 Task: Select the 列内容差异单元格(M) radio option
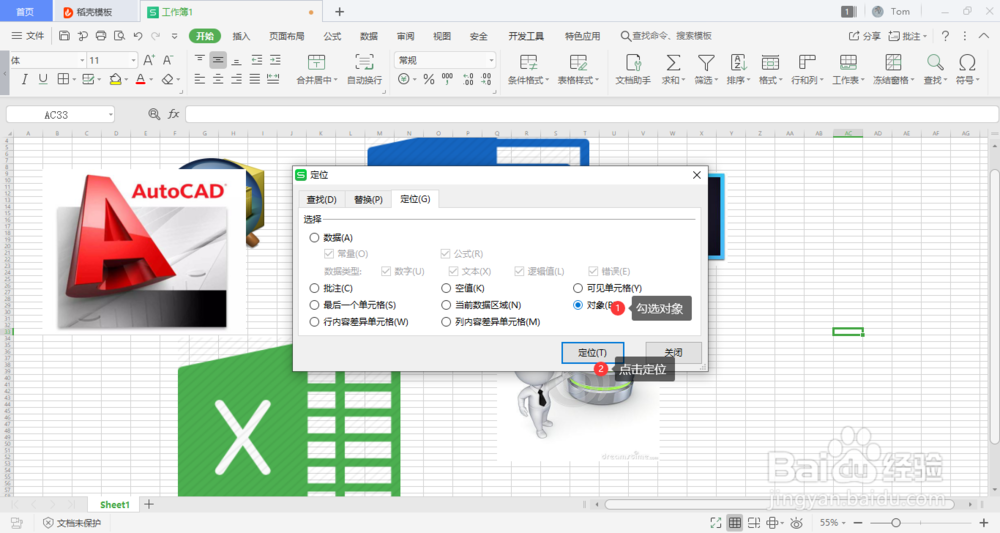tap(446, 322)
